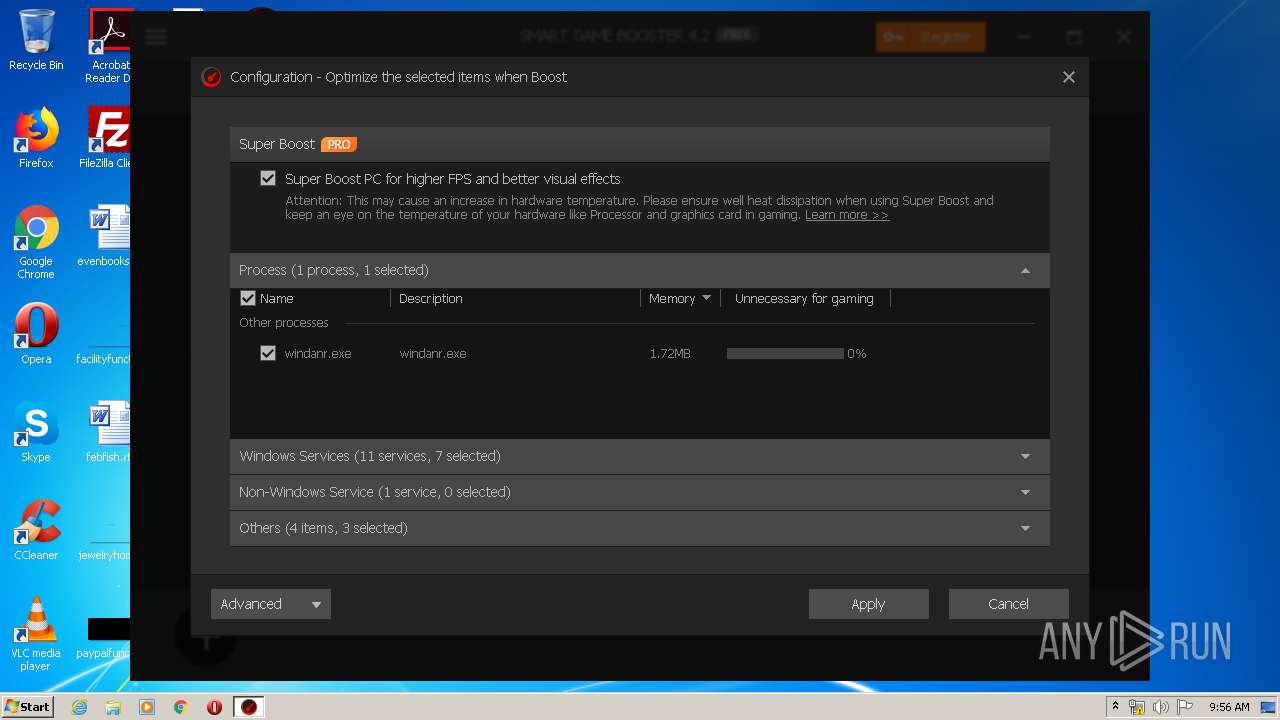The height and width of the screenshot is (720, 1280).
Task: Open Google Chrome desktop shortcut
Action: (36, 242)
